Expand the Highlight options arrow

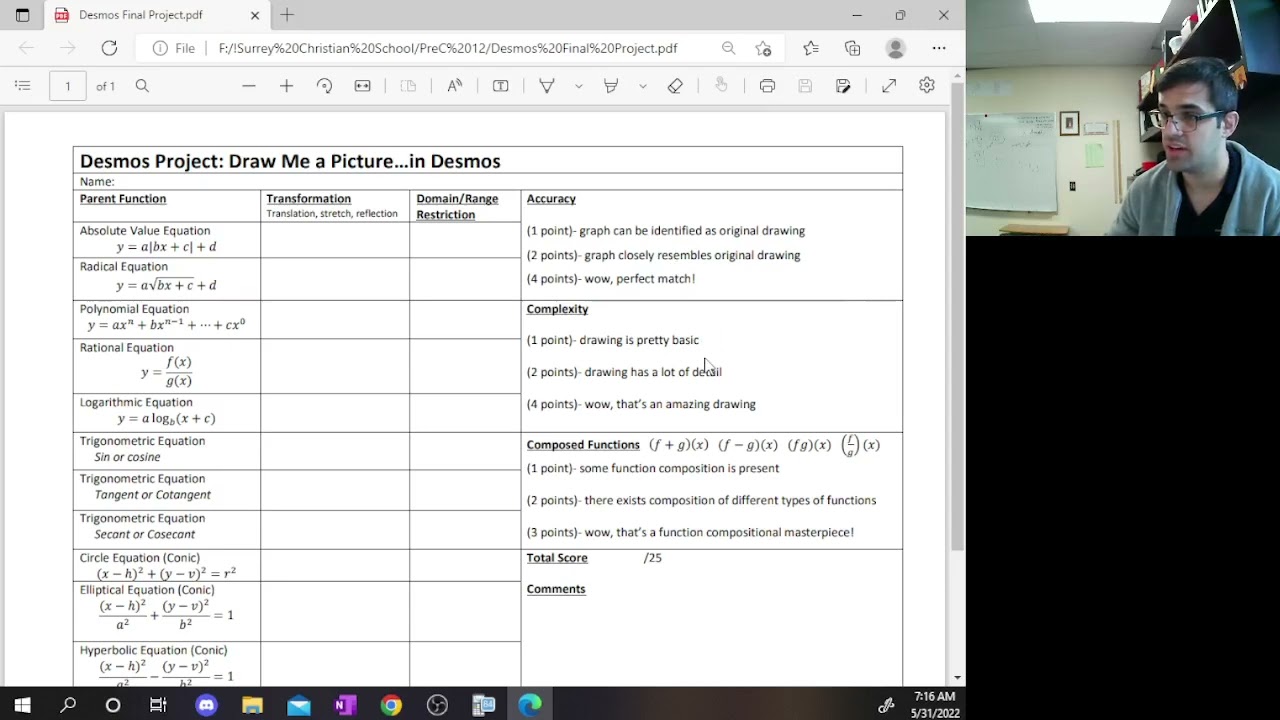pos(642,86)
